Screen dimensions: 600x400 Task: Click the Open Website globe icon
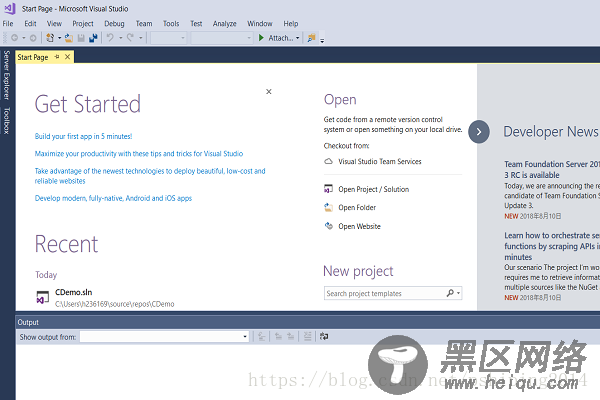328,226
